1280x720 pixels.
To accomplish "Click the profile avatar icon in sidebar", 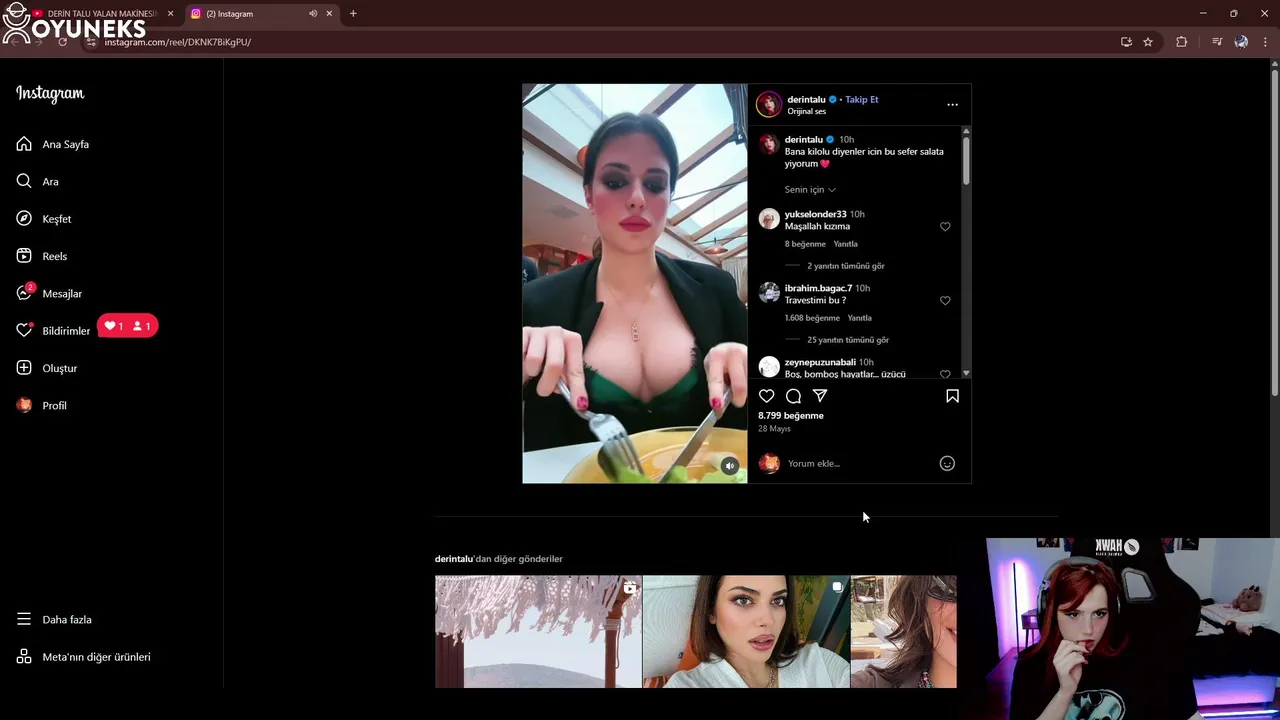I will (x=24, y=405).
